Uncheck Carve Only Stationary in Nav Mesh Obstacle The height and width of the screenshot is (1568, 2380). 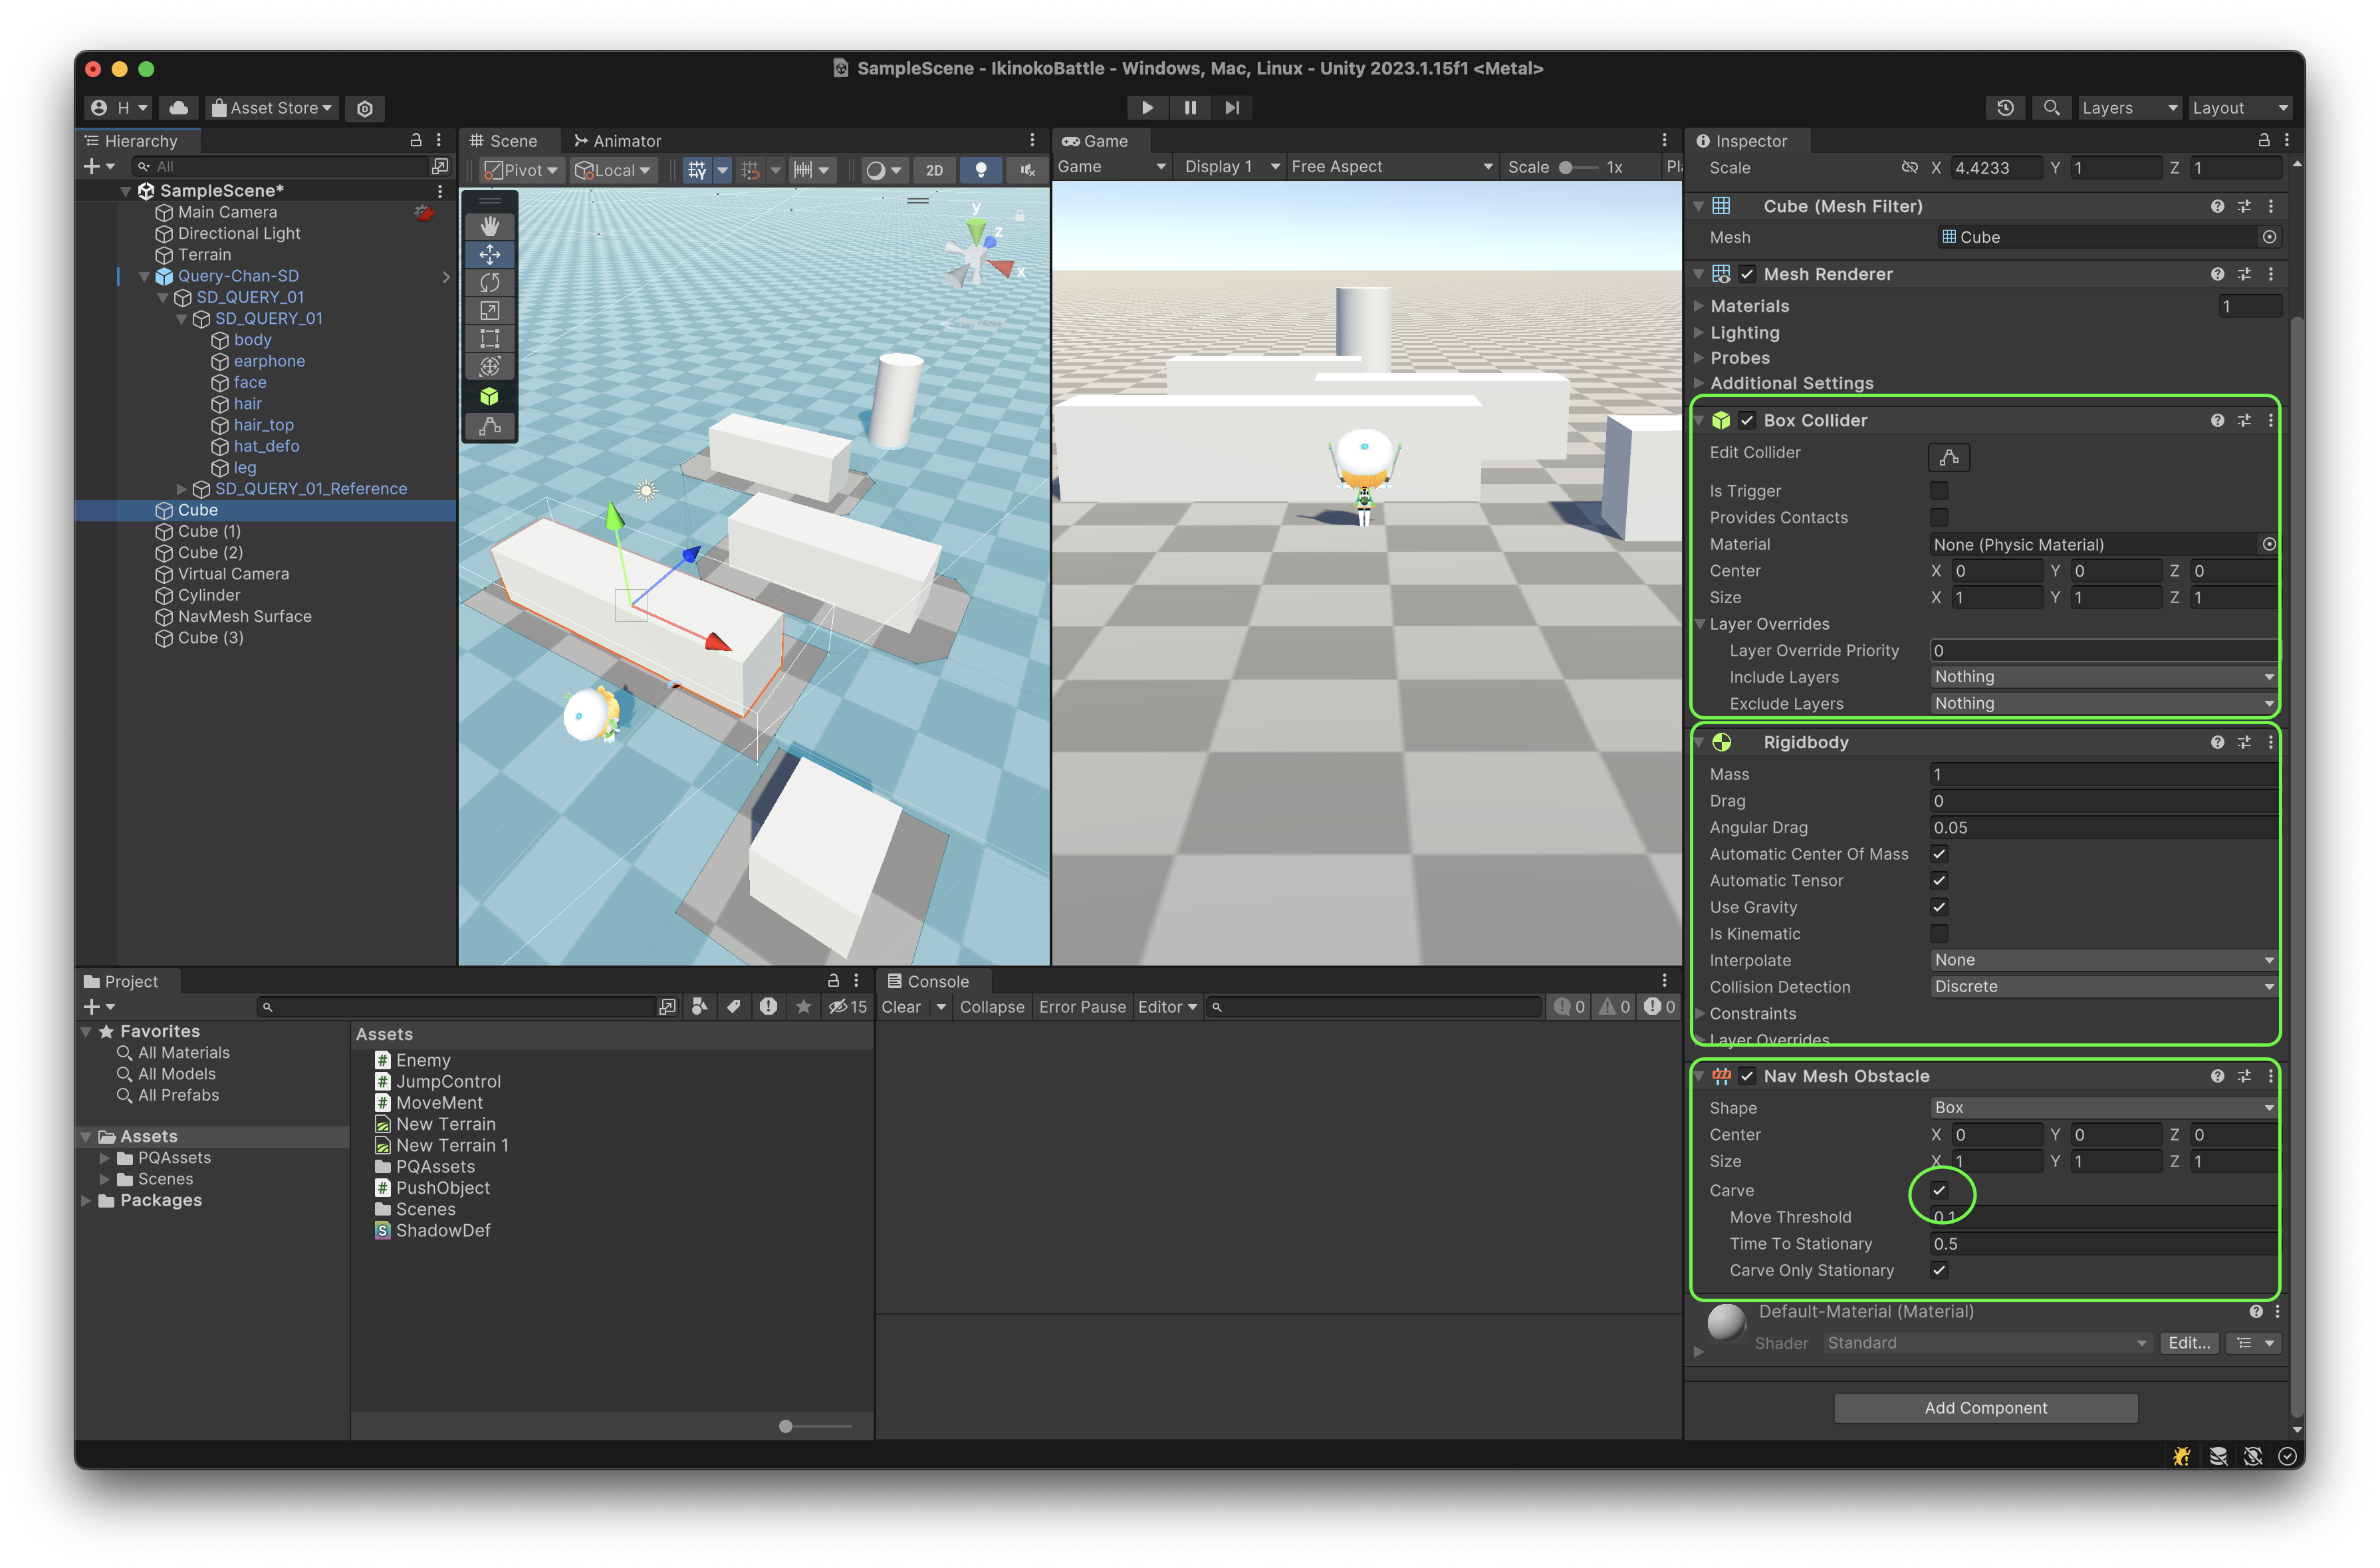(1938, 1270)
